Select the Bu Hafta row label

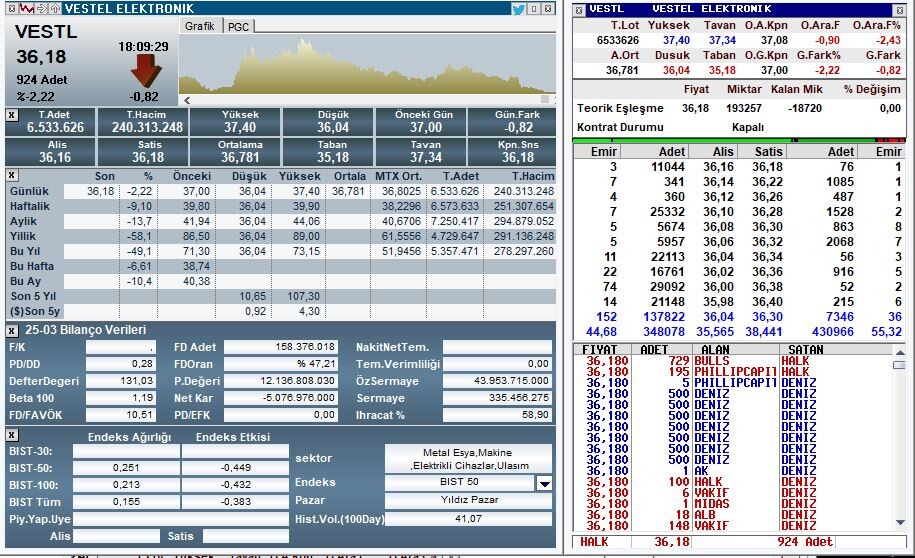tap(32, 266)
